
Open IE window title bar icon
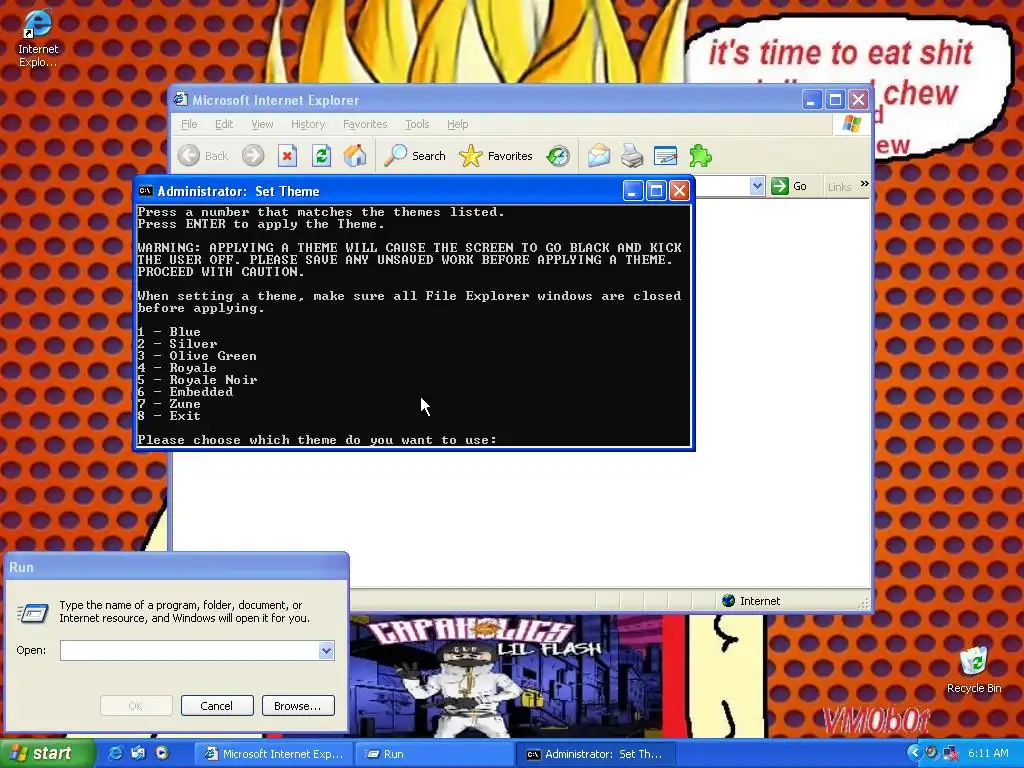(x=180, y=99)
